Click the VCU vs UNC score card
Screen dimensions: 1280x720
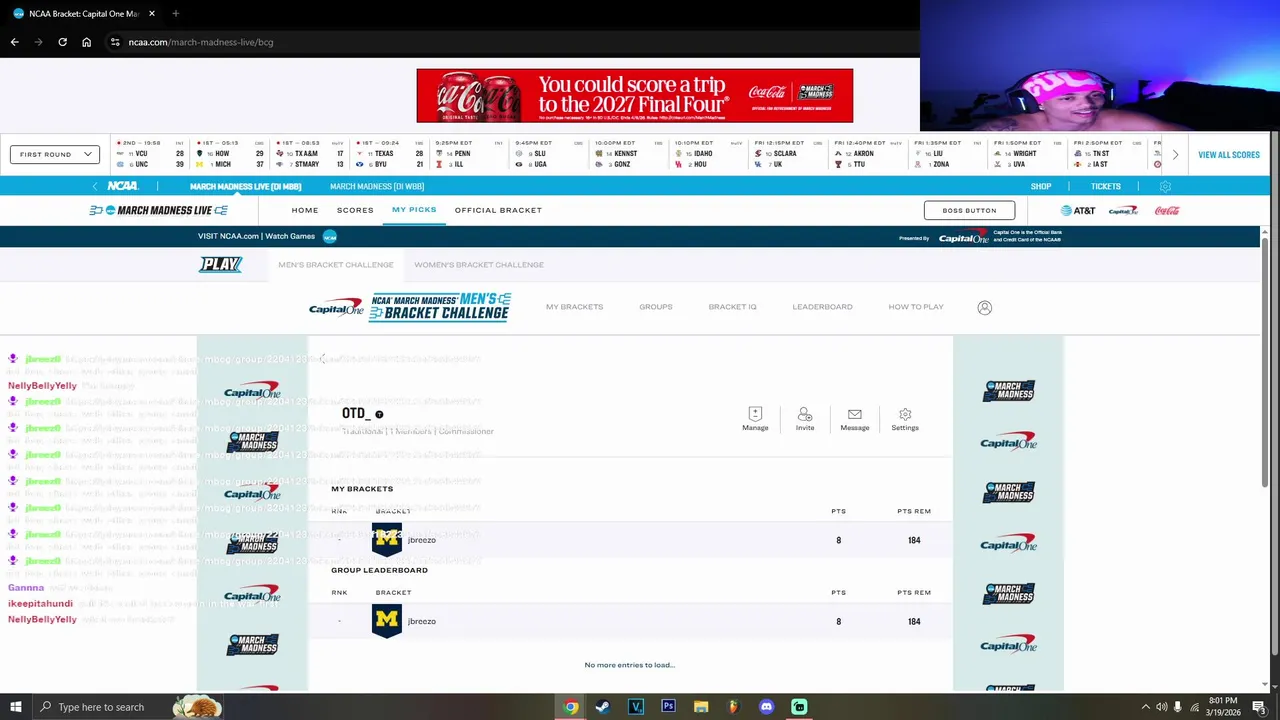(x=150, y=154)
